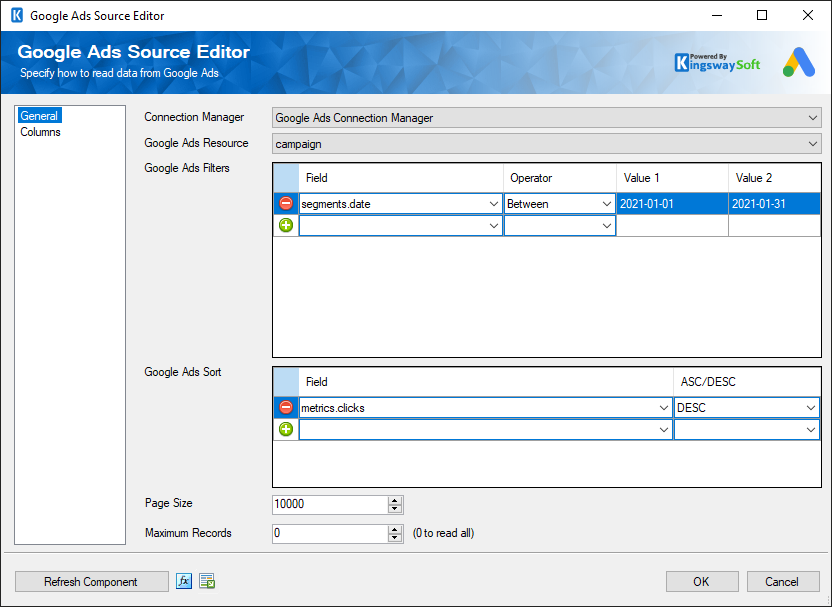The image size is (832, 607).
Task: Add a new sort row
Action: click(286, 429)
